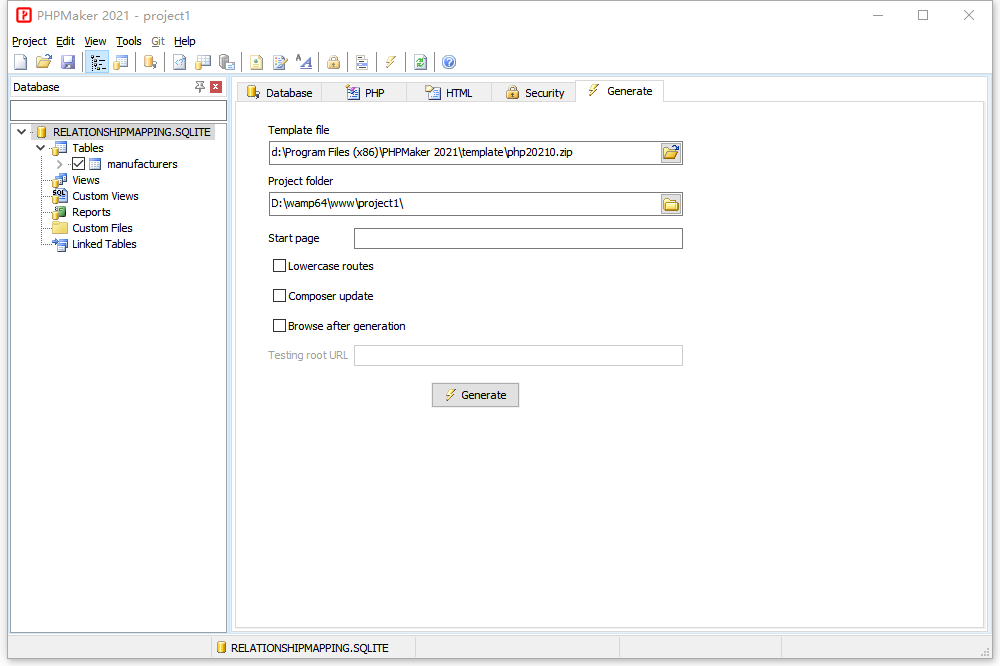1000x666 pixels.
Task: Click the code page toolbar icon
Action: 180,62
